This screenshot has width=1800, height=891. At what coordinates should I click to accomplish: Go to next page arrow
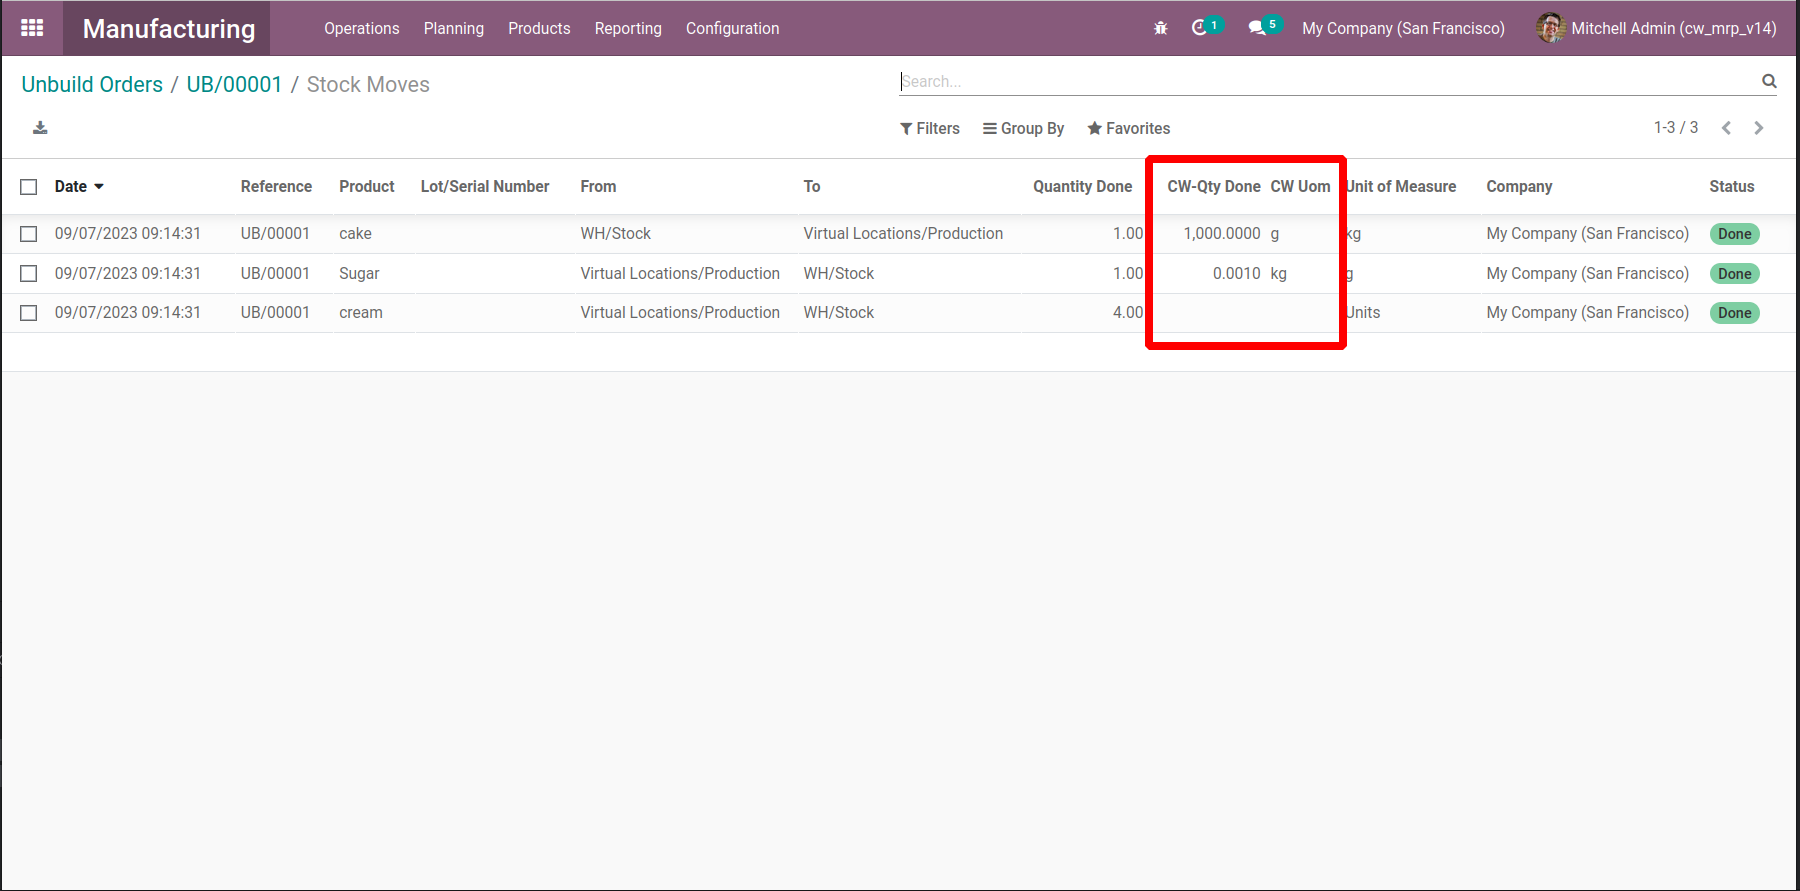1758,128
